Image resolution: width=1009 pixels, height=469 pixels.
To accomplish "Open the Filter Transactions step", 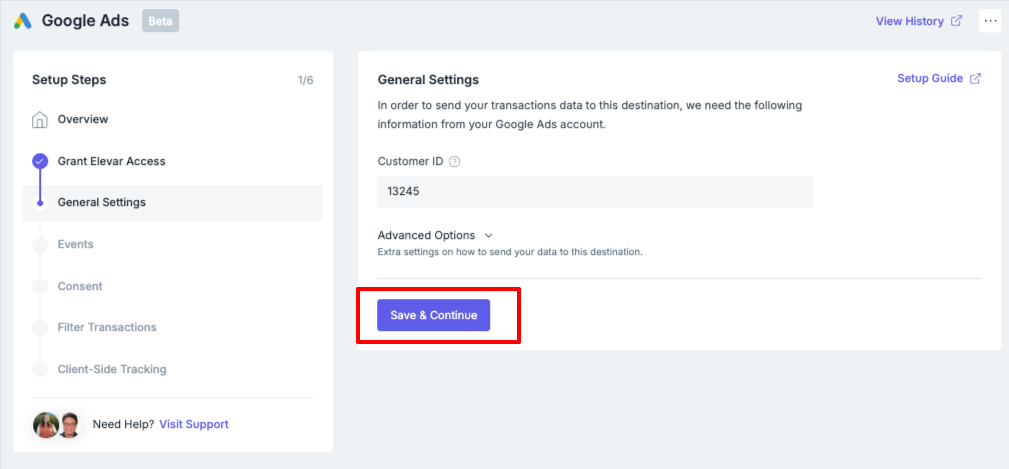I will tap(107, 327).
